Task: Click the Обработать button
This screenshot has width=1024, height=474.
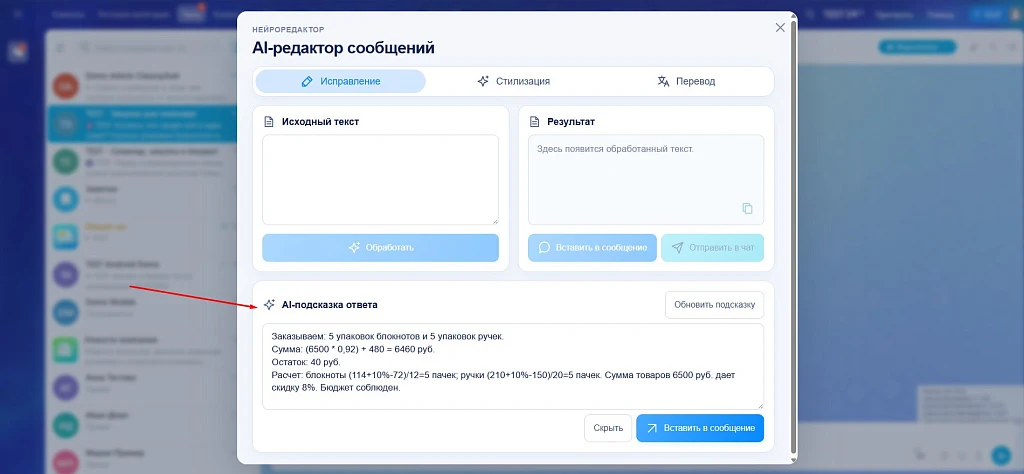Action: (380, 248)
